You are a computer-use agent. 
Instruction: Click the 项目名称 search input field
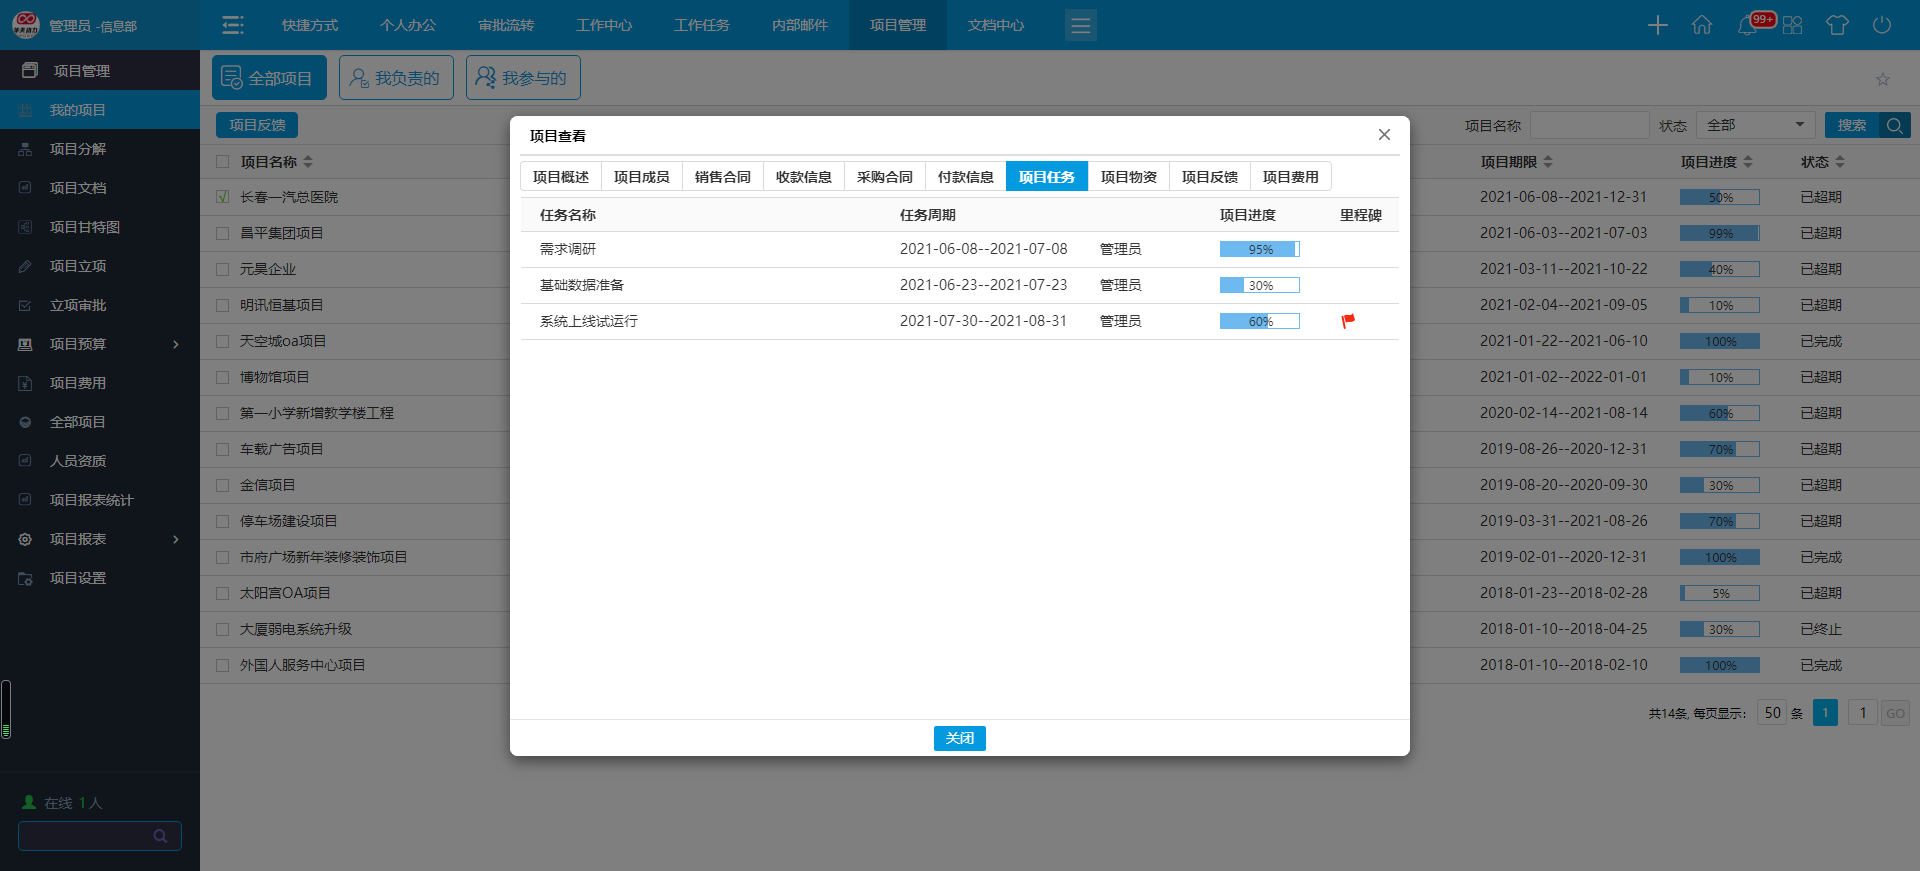[x=1589, y=125]
